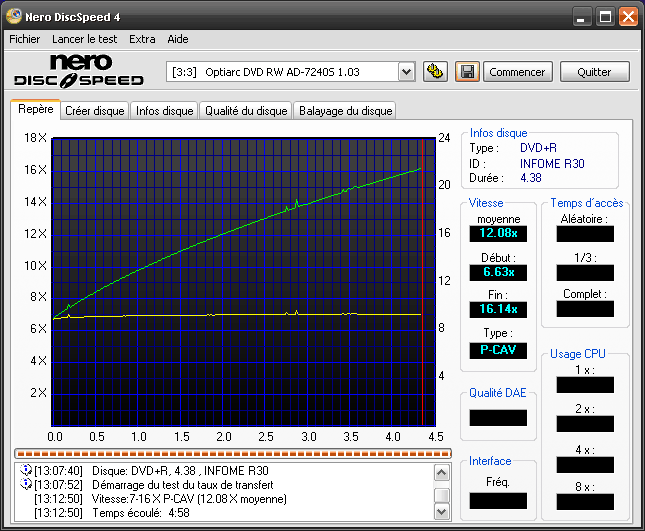This screenshot has width=645, height=531.
Task: Switch to the Créer disque tab
Action: (95, 111)
